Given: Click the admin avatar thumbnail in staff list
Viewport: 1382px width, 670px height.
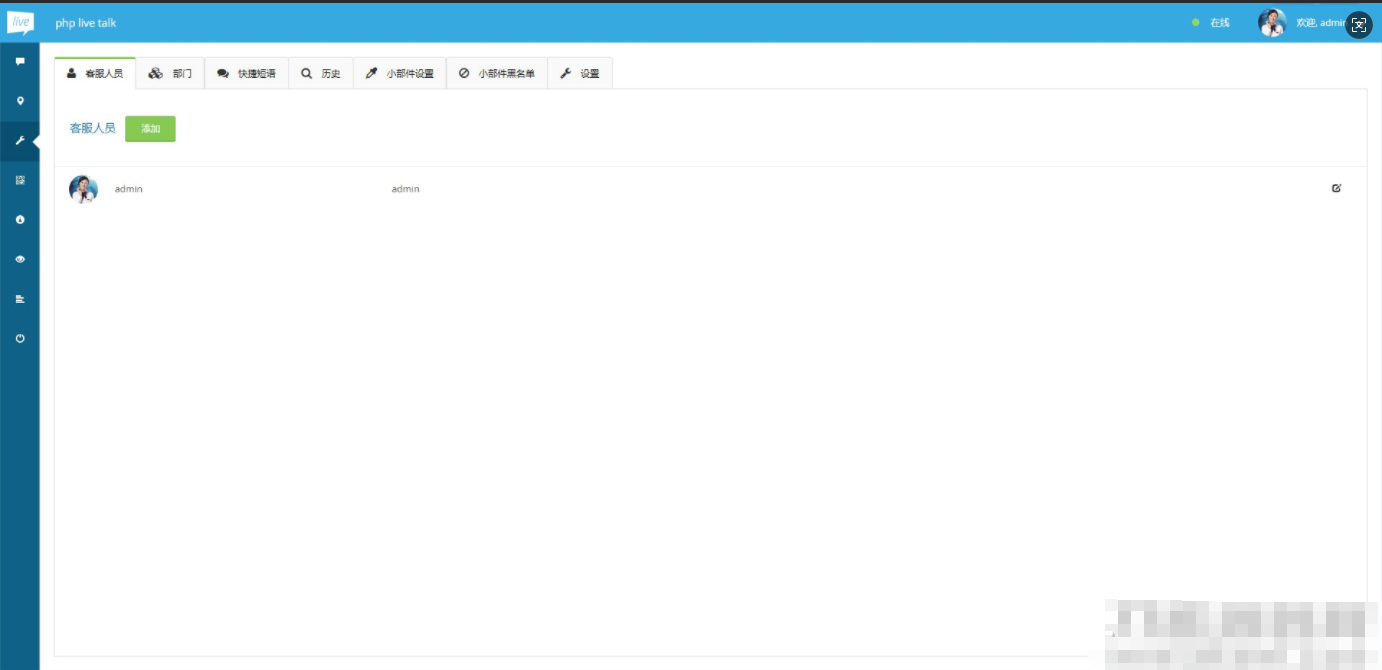Looking at the screenshot, I should [x=83, y=189].
